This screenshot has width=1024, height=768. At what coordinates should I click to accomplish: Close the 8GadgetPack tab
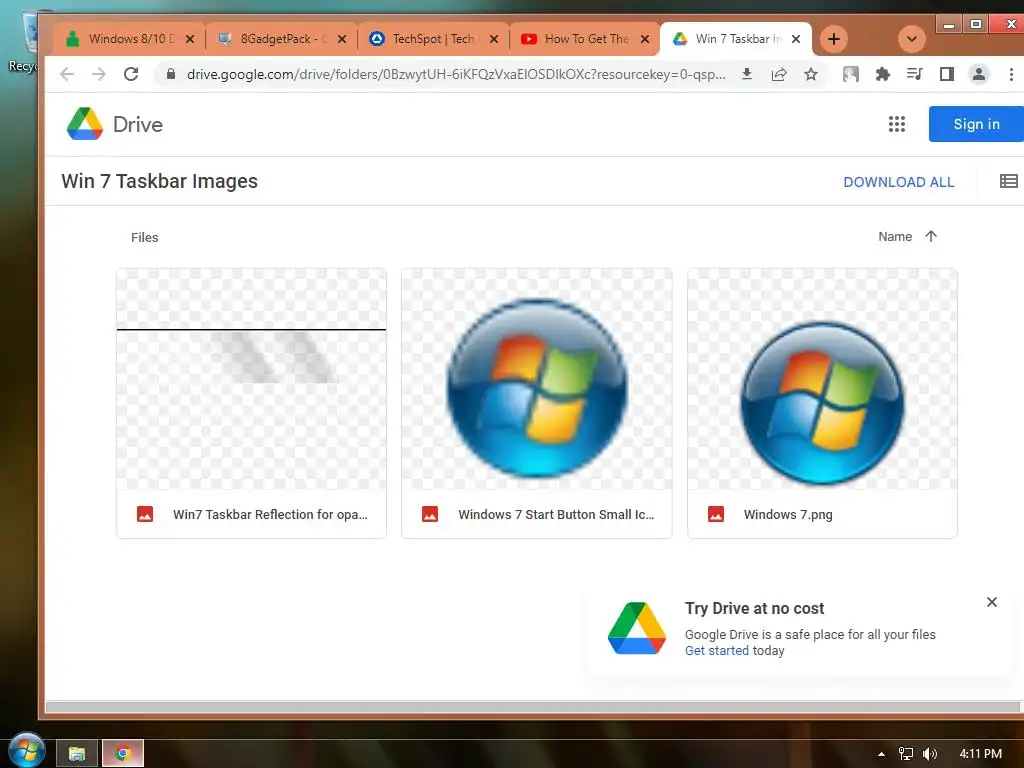click(342, 39)
